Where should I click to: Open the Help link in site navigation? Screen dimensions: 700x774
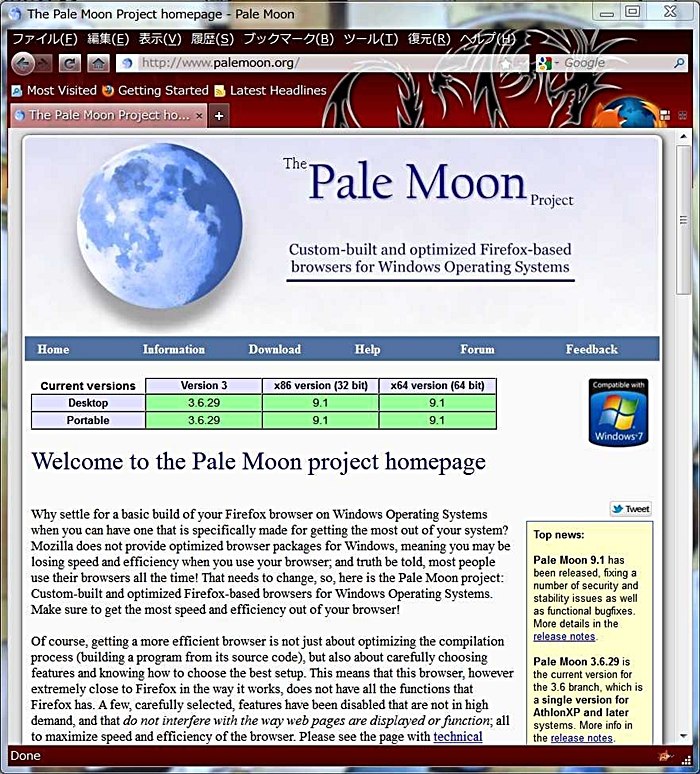pos(367,349)
